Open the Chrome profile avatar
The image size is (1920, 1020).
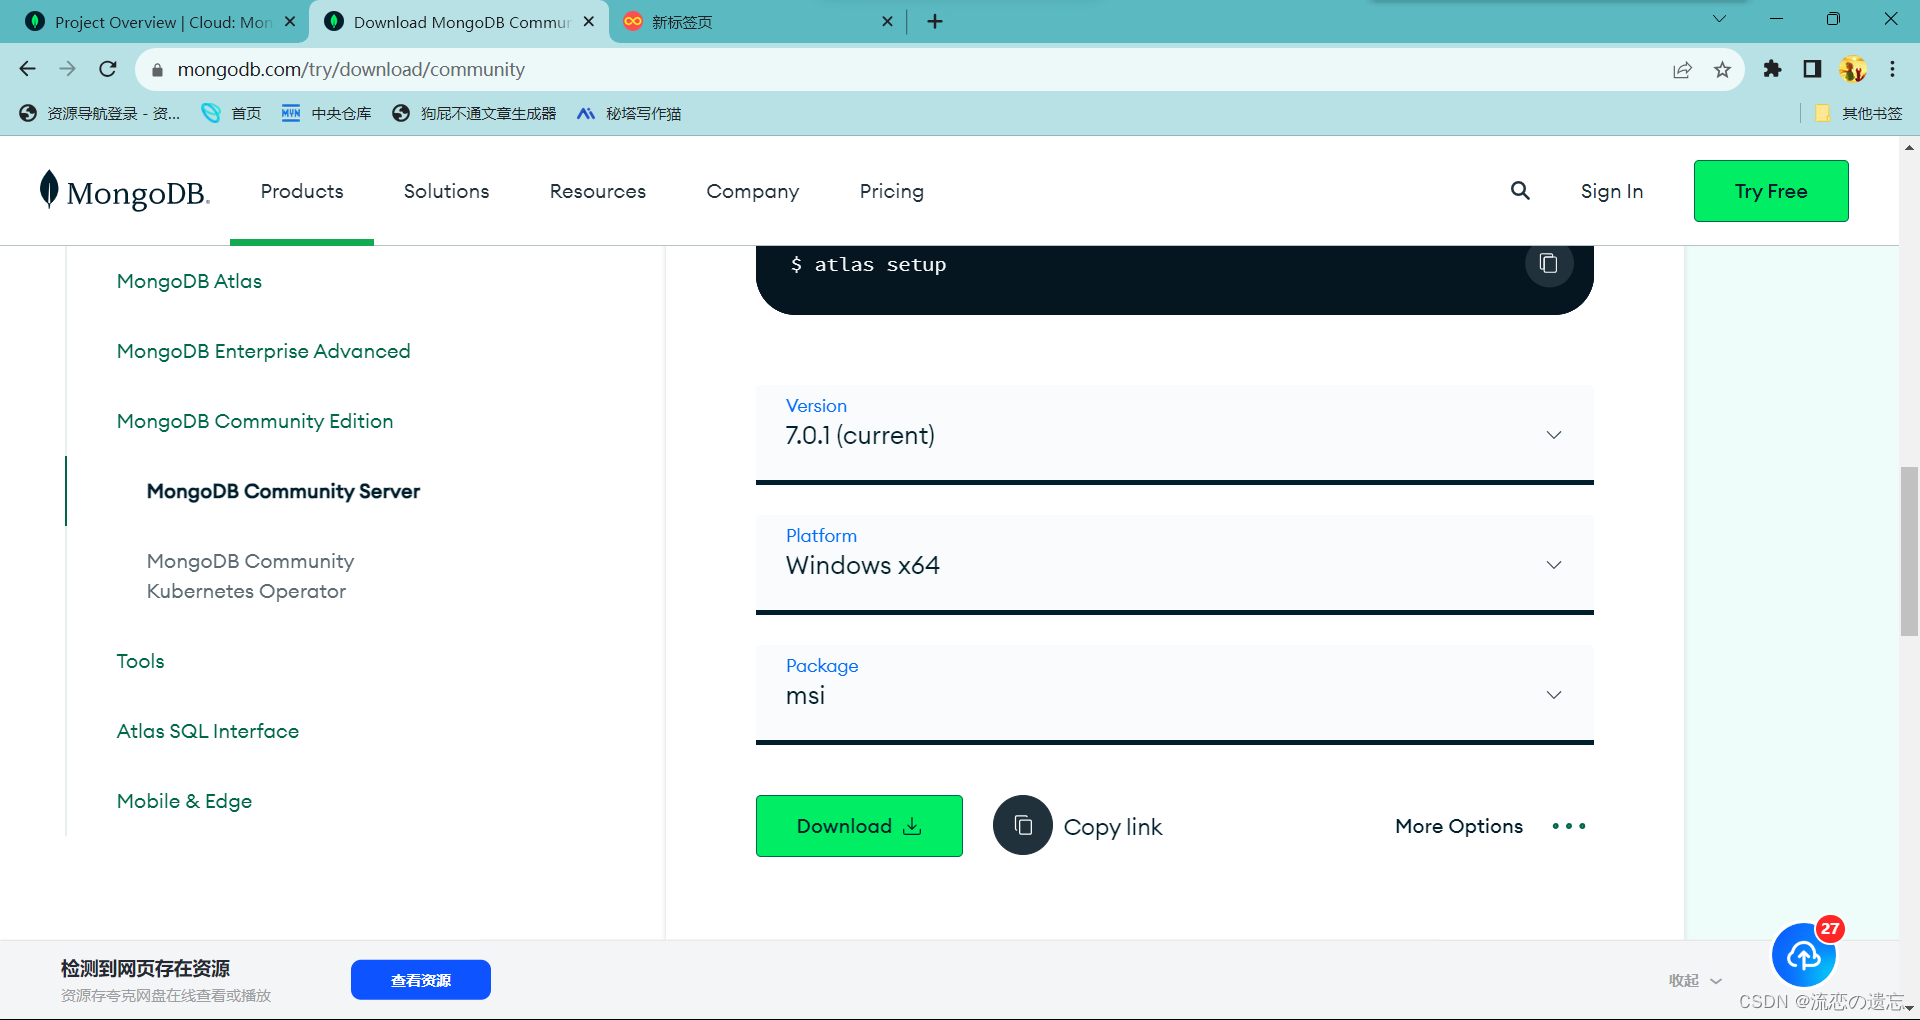coord(1853,69)
